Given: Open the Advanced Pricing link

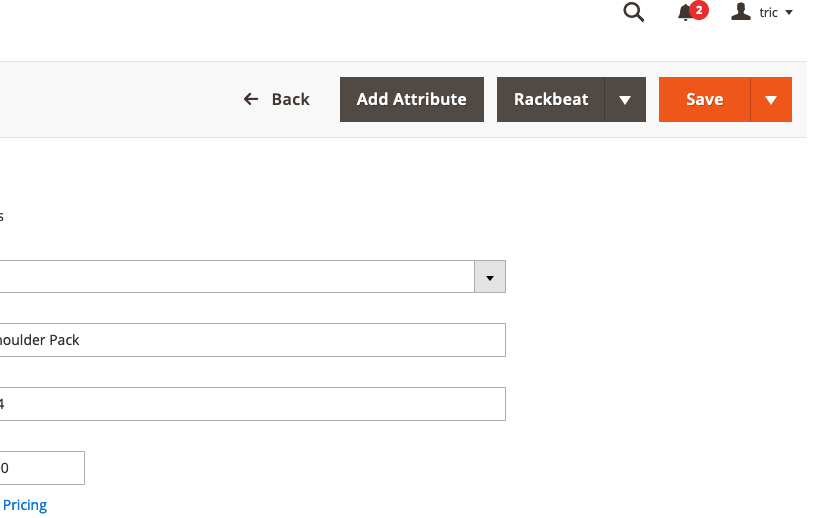Looking at the screenshot, I should [x=25, y=505].
